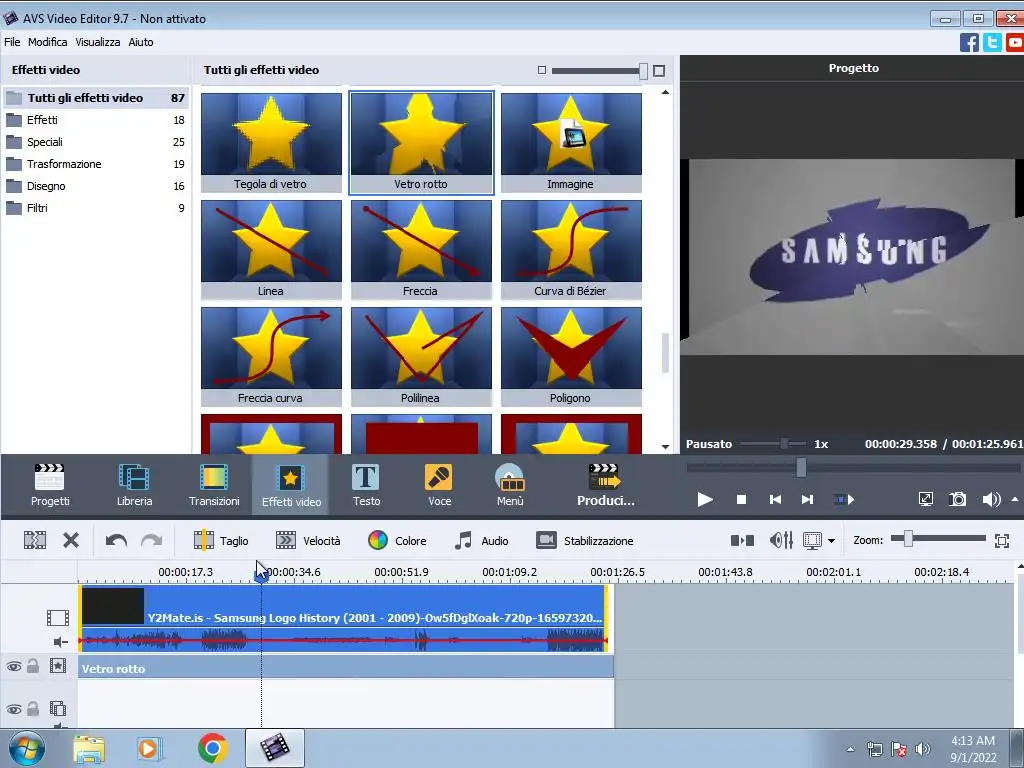Screen dimensions: 1024x768
Task: Adjust the playback speed 1x slider
Action: coord(784,444)
